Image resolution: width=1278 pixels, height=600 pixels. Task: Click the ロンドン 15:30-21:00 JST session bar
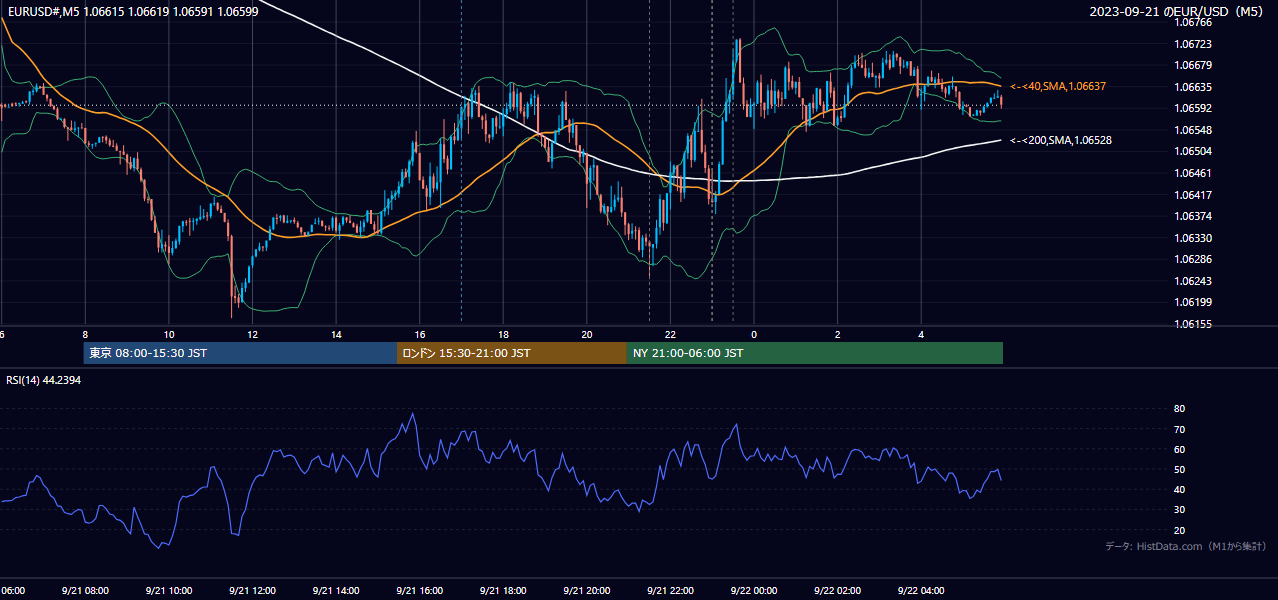512,353
